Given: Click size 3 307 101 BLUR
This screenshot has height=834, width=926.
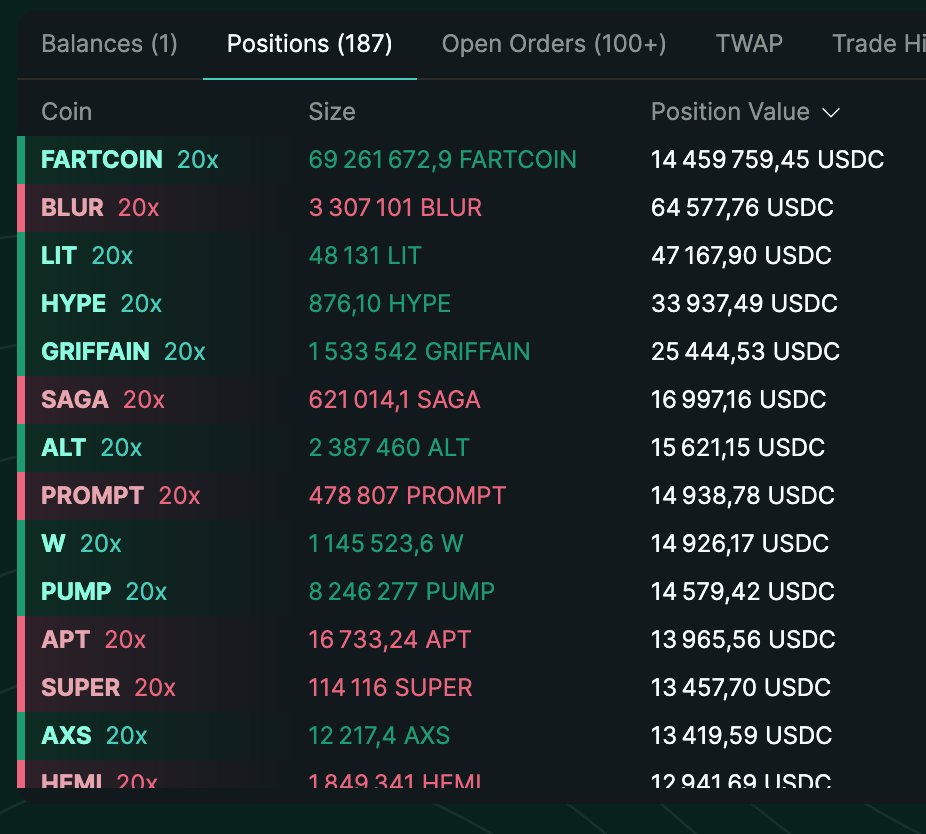Looking at the screenshot, I should (x=395, y=207).
